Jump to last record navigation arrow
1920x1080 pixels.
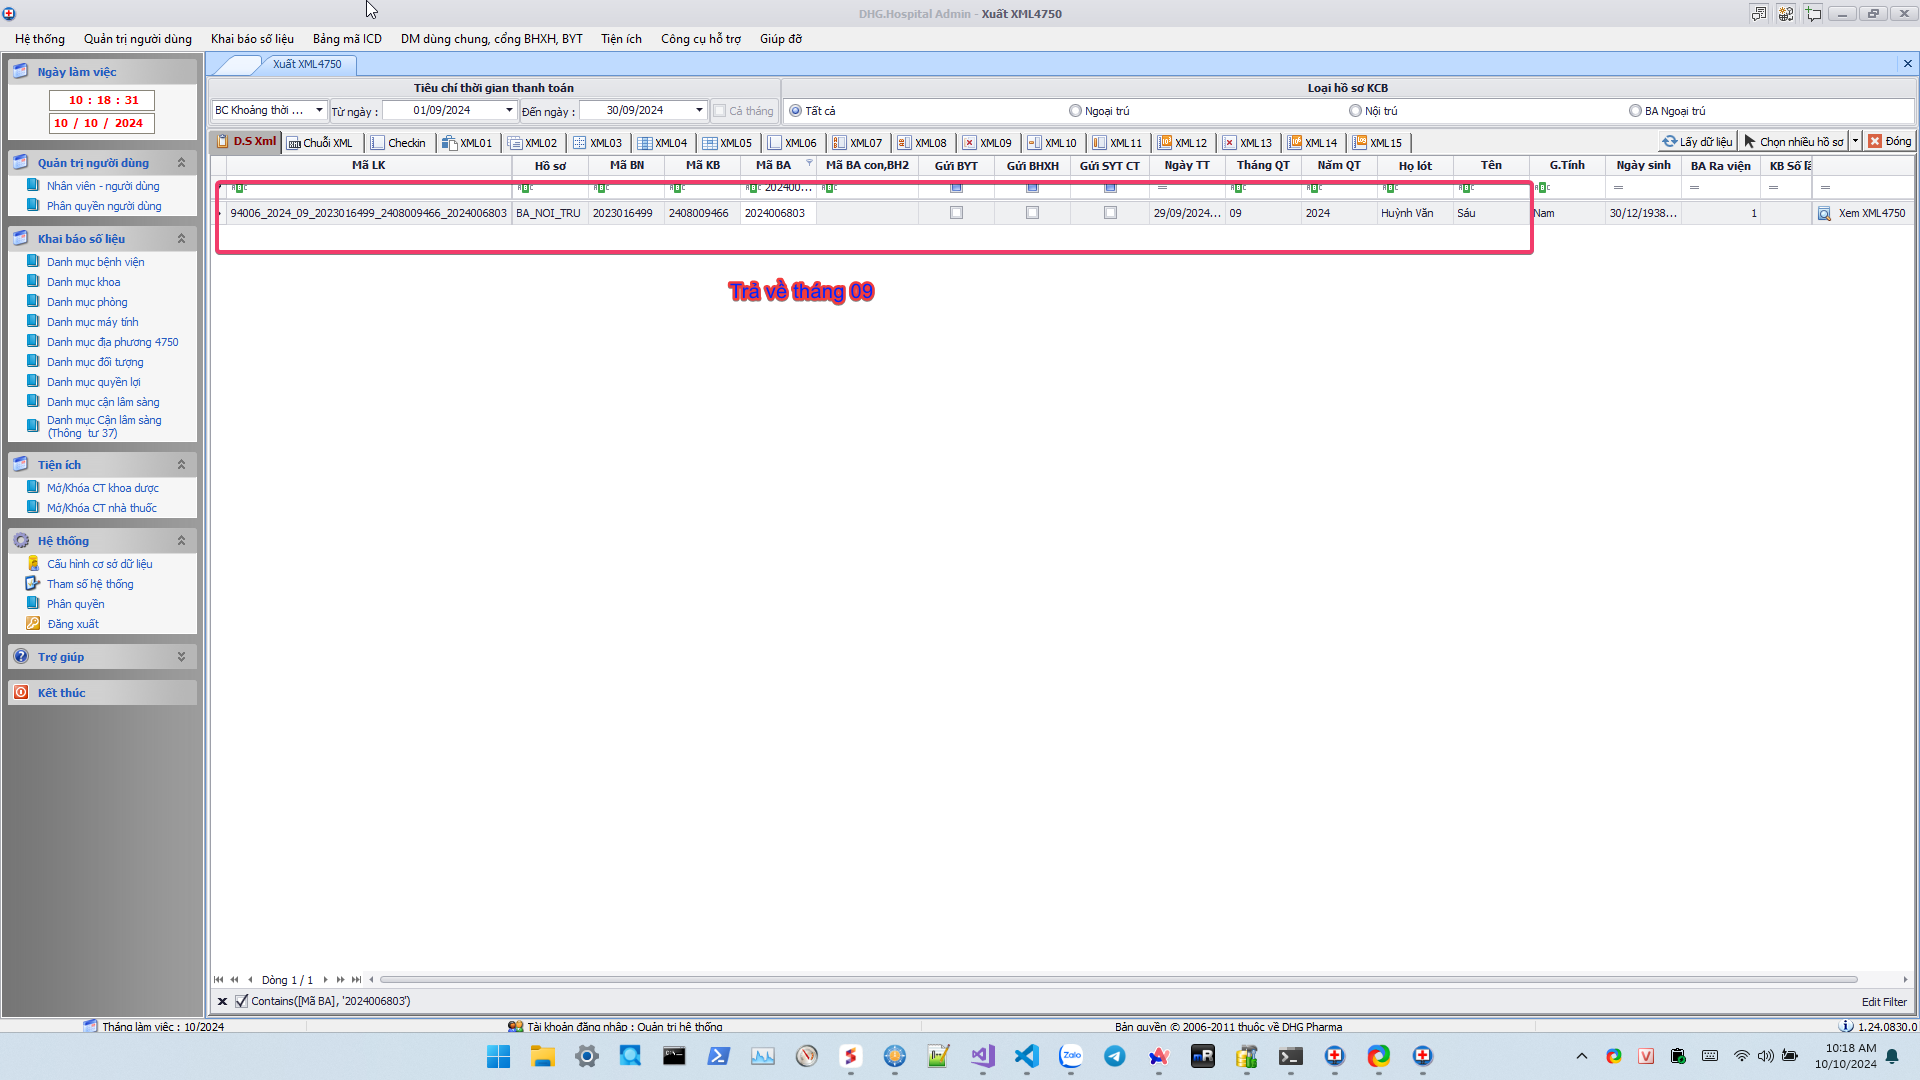356,980
